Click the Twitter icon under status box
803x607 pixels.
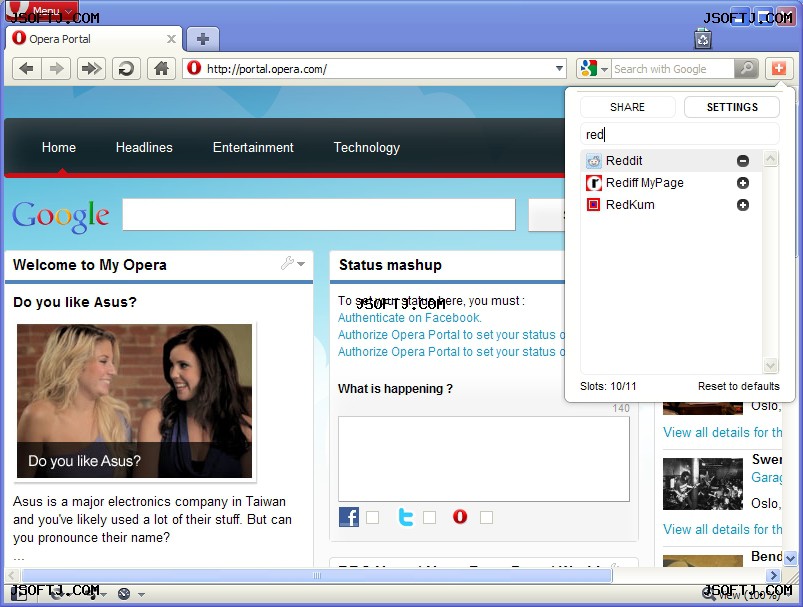406,517
